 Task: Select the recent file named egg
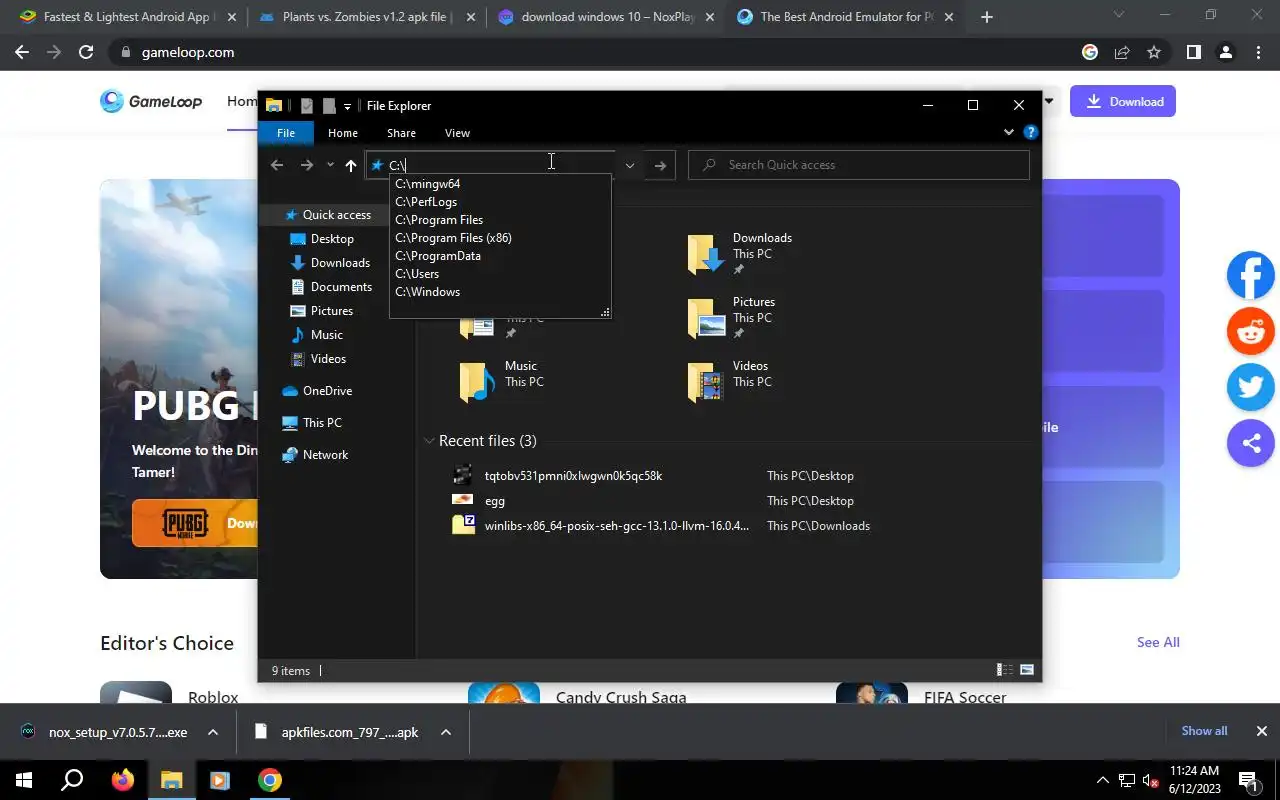[x=495, y=501]
